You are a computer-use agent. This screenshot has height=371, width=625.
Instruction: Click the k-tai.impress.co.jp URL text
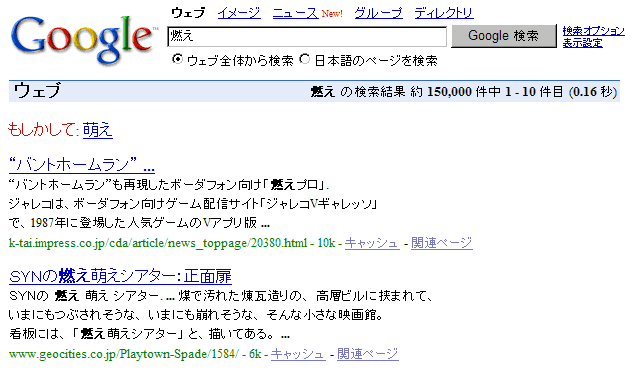(x=158, y=243)
